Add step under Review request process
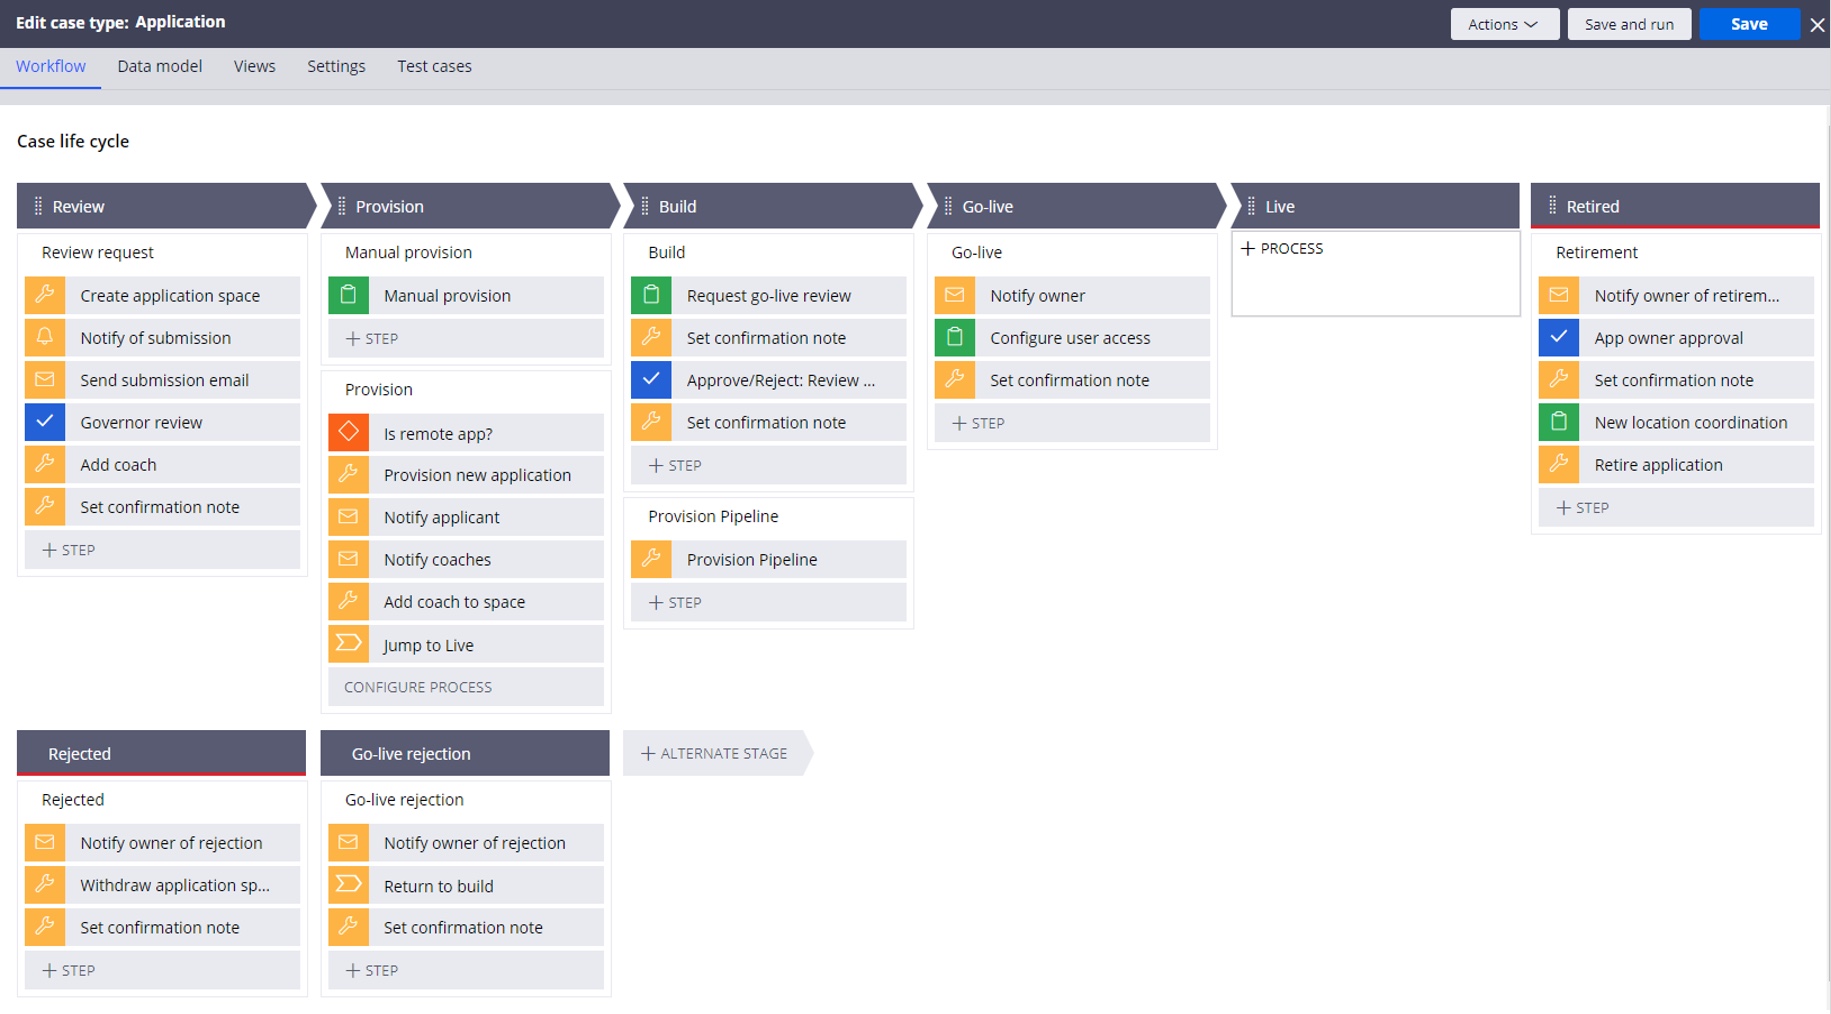Image resolution: width=1831 pixels, height=1014 pixels. pos(162,550)
